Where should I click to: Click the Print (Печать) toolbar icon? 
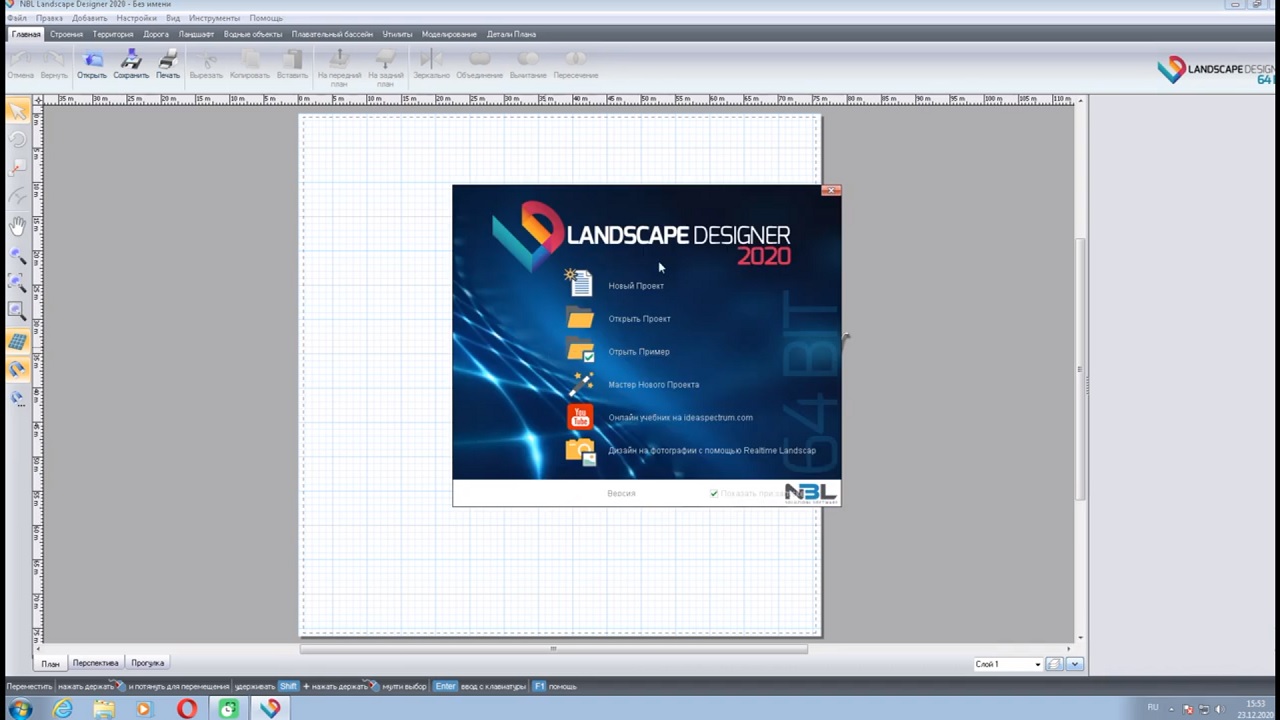click(168, 63)
